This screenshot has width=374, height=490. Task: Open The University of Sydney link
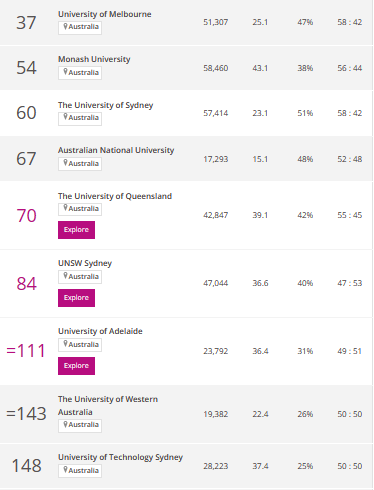(105, 105)
